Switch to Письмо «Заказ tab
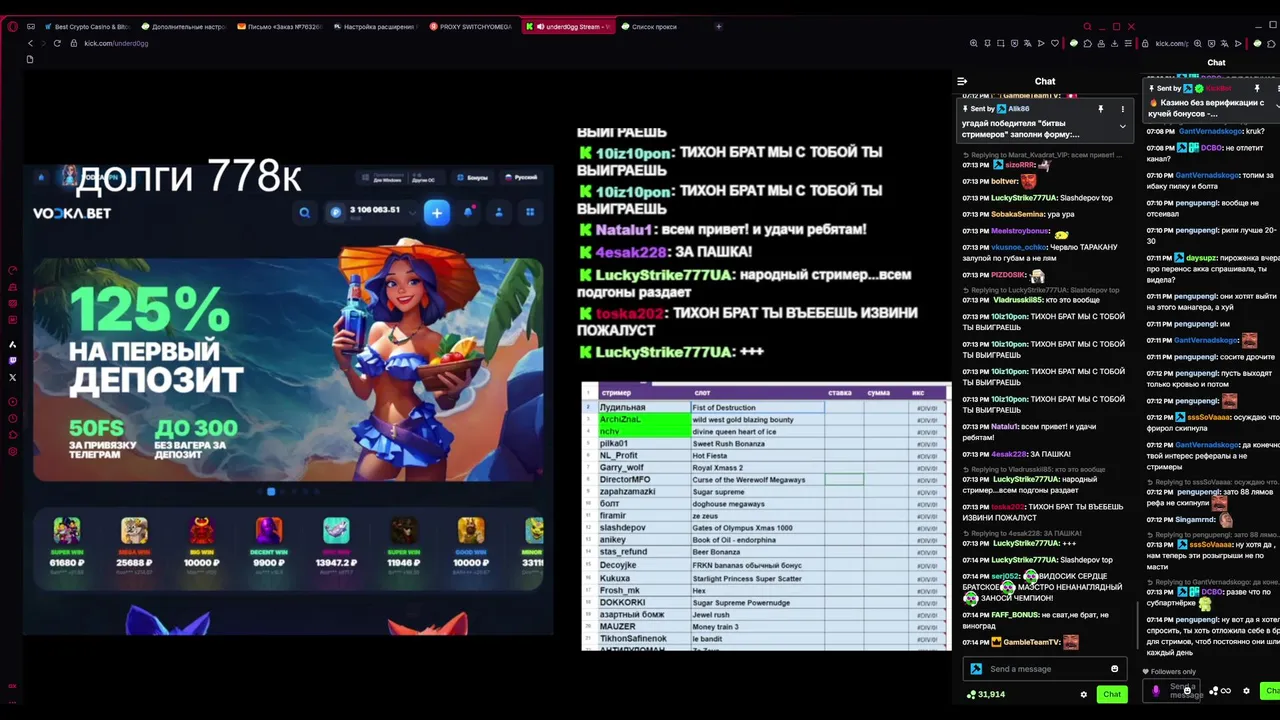Viewport: 1280px width, 720px height. click(x=280, y=27)
